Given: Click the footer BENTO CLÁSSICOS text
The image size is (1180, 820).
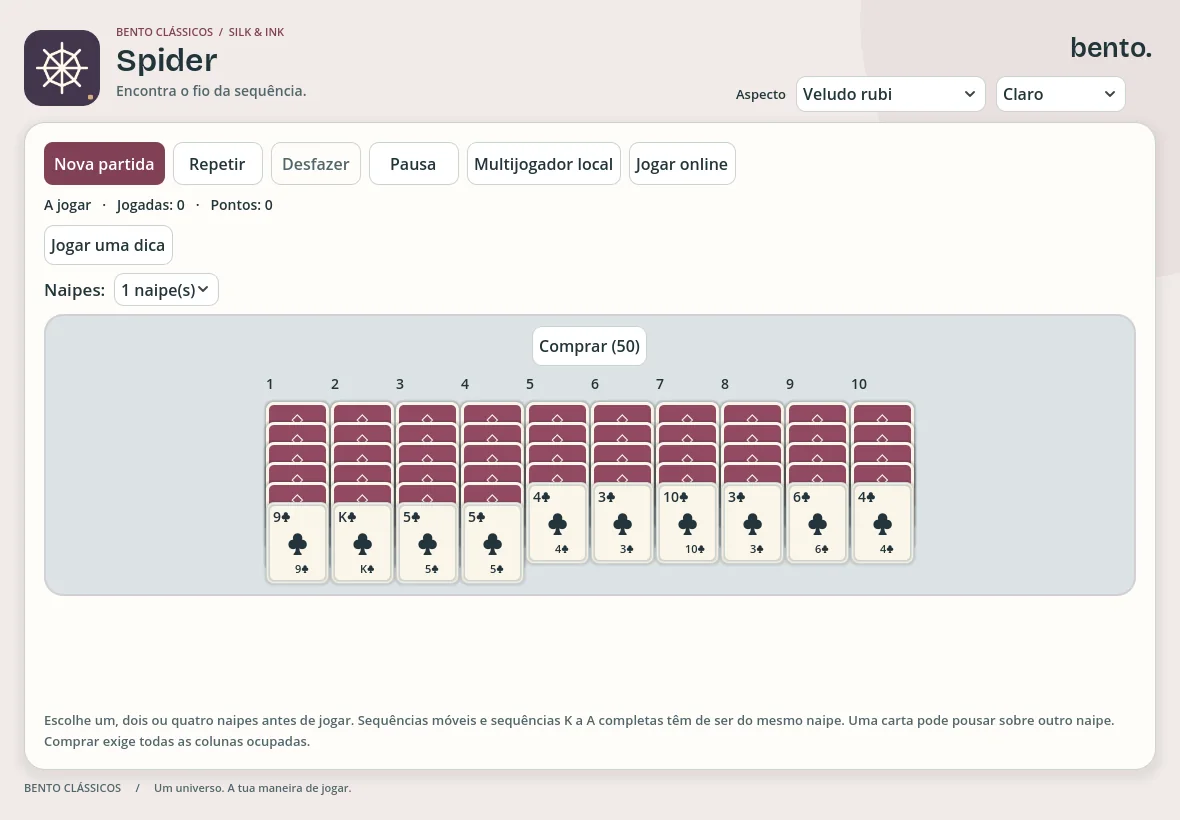Looking at the screenshot, I should [72, 788].
